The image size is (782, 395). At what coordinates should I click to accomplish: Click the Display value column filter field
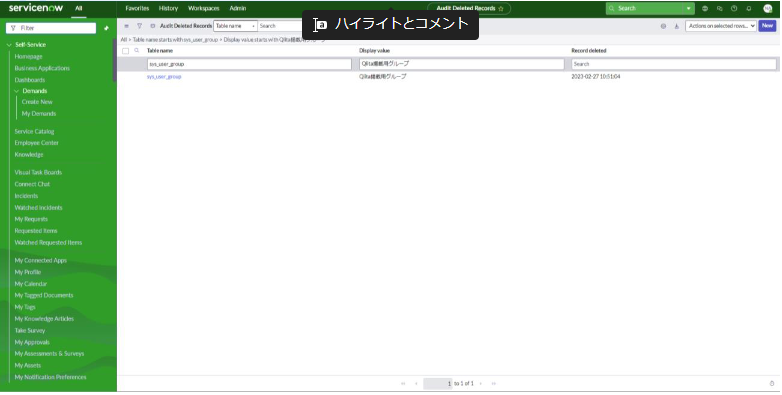[462, 64]
